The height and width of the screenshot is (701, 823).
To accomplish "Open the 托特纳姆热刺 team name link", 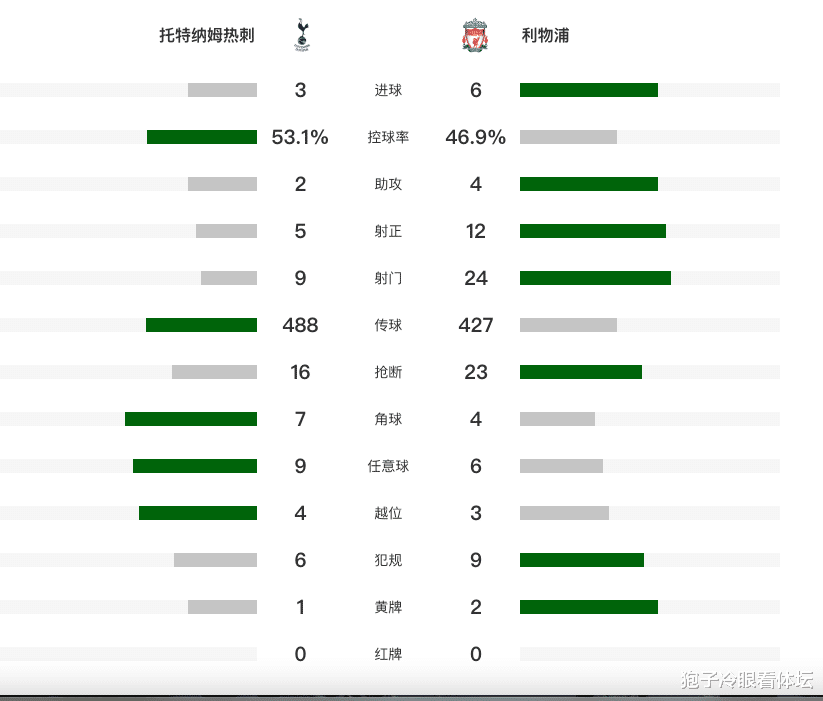I will click(x=207, y=35).
